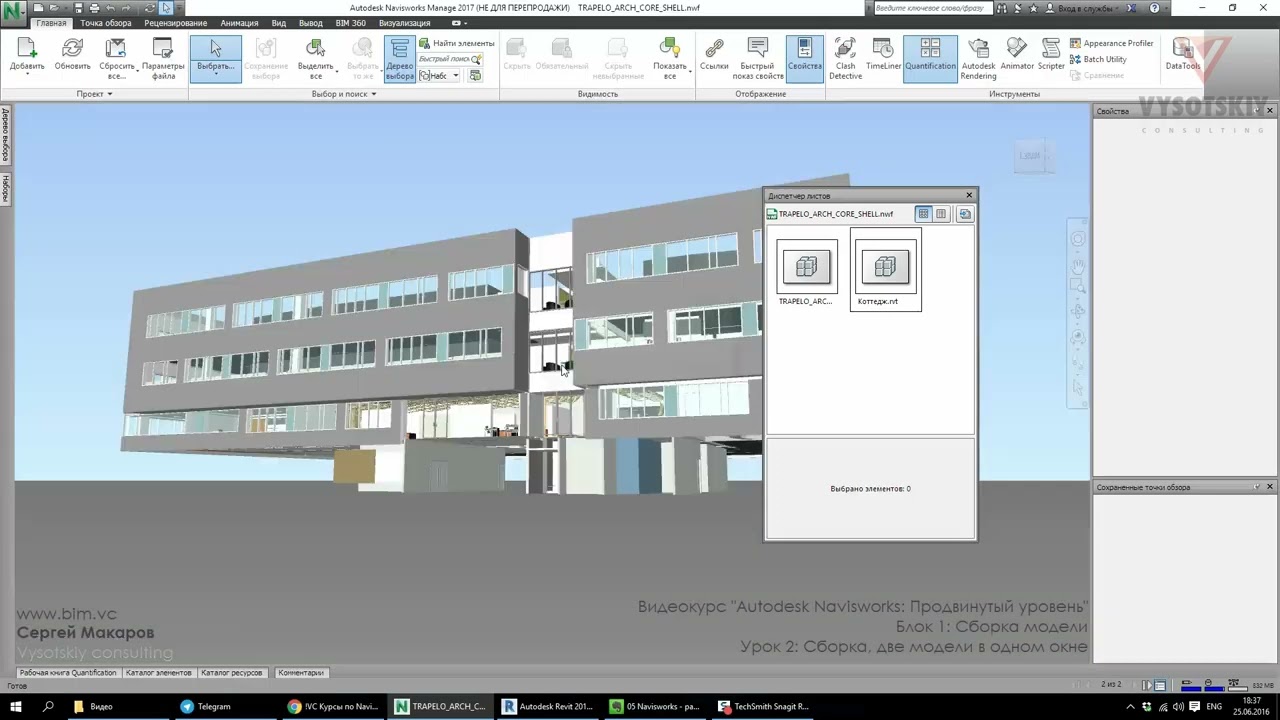
Task: Open the Комментарии tab
Action: point(301,673)
